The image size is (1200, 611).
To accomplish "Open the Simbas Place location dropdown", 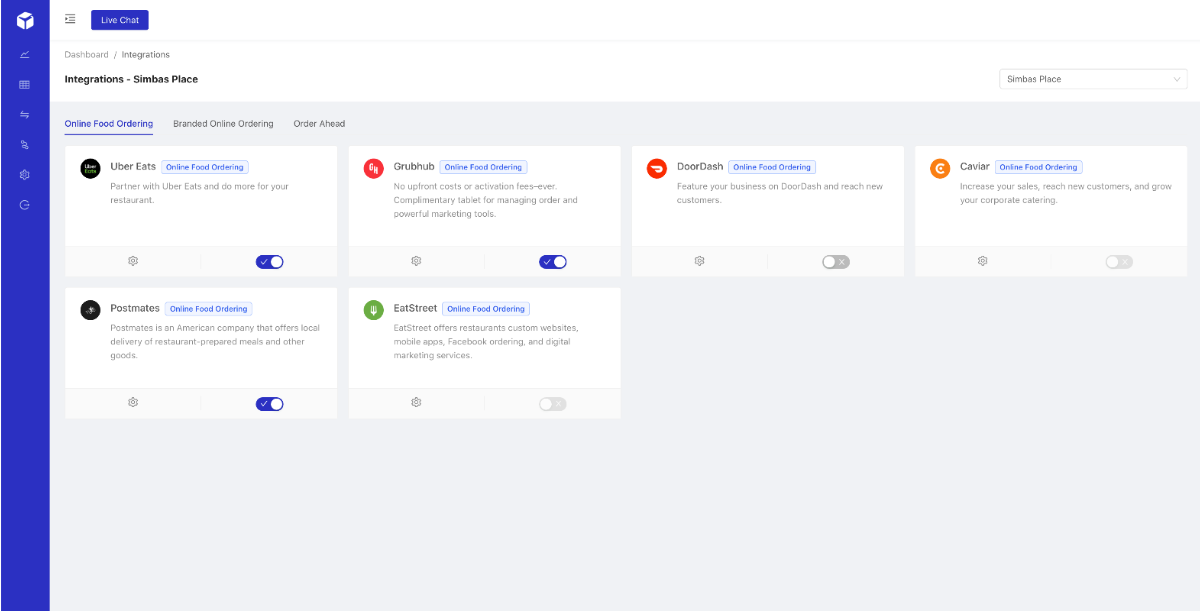I will tap(1093, 79).
